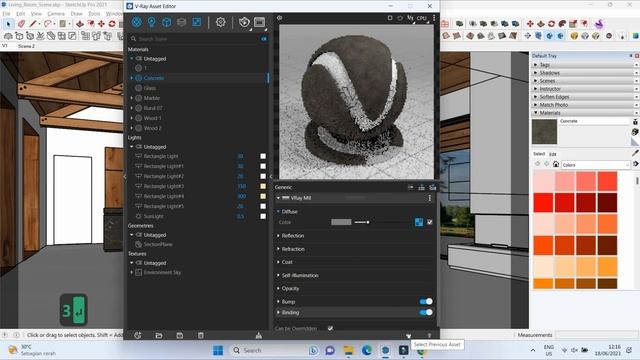Toggle enable box for Rectangle Light
The height and width of the screenshot is (360, 640).
(x=263, y=156)
